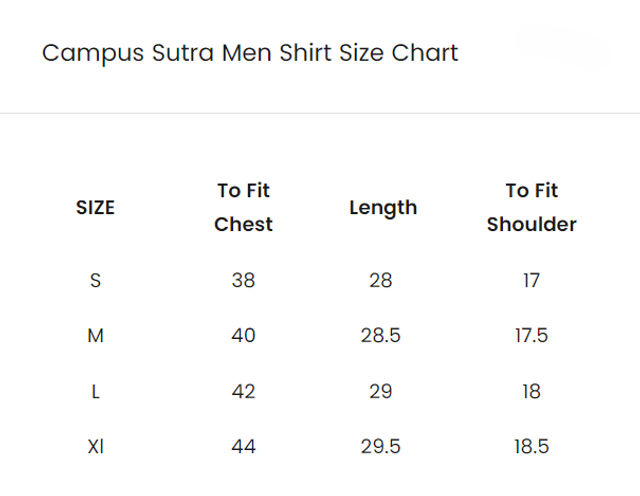The image size is (640, 496).
Task: Click the Length column header
Action: (383, 208)
